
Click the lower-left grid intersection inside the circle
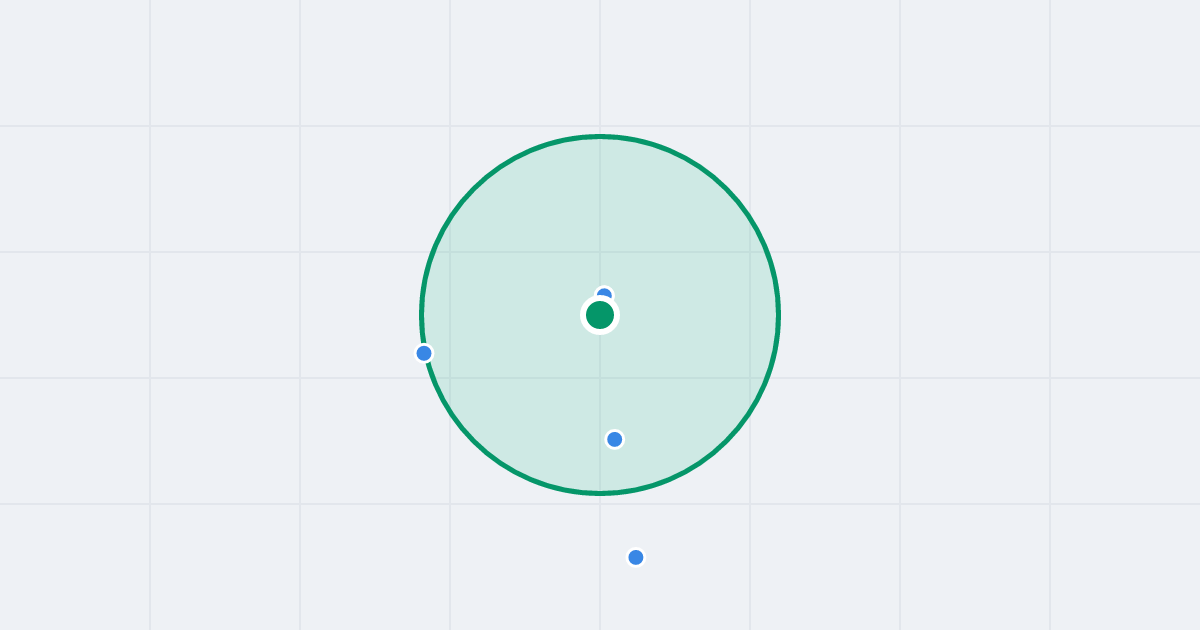pos(450,378)
